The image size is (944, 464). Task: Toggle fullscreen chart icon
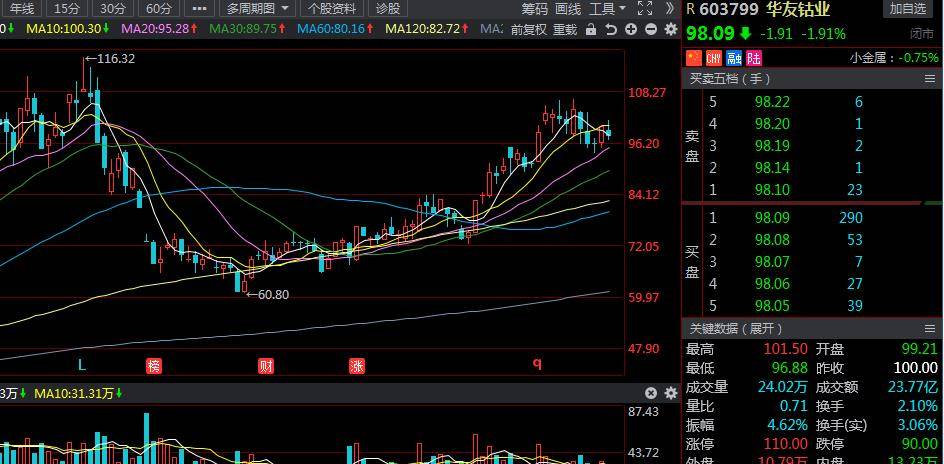tap(645, 8)
